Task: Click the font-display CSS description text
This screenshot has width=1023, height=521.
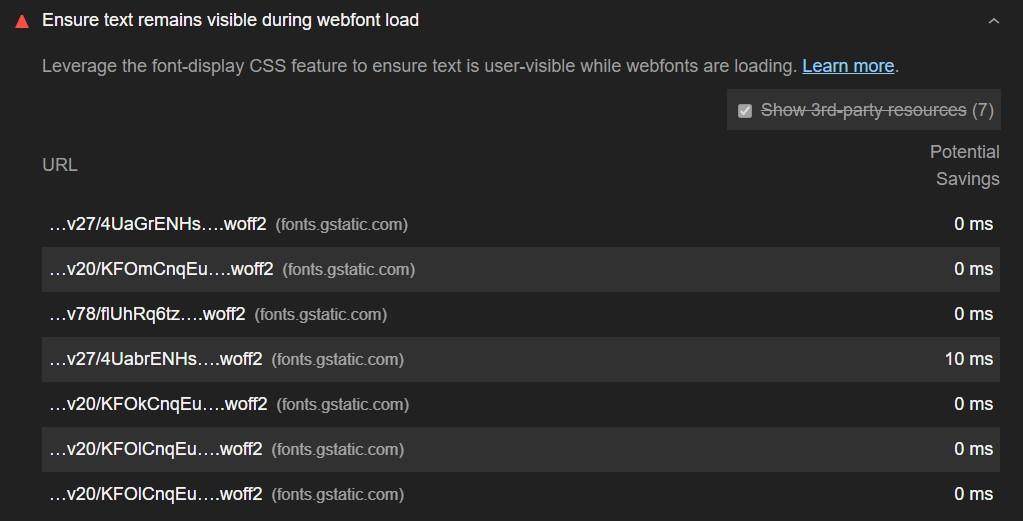Action: [x=420, y=66]
